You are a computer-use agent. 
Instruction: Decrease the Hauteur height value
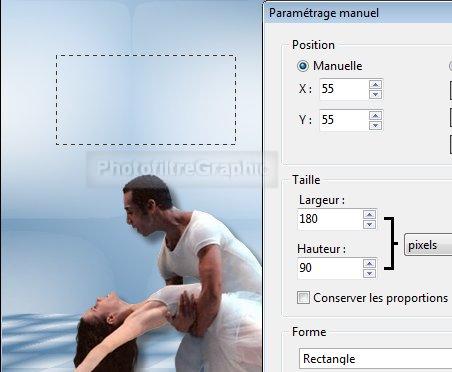(369, 273)
